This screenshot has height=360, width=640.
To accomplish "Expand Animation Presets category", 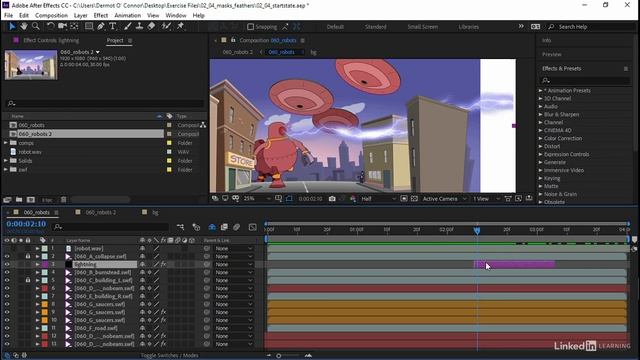I will [540, 91].
